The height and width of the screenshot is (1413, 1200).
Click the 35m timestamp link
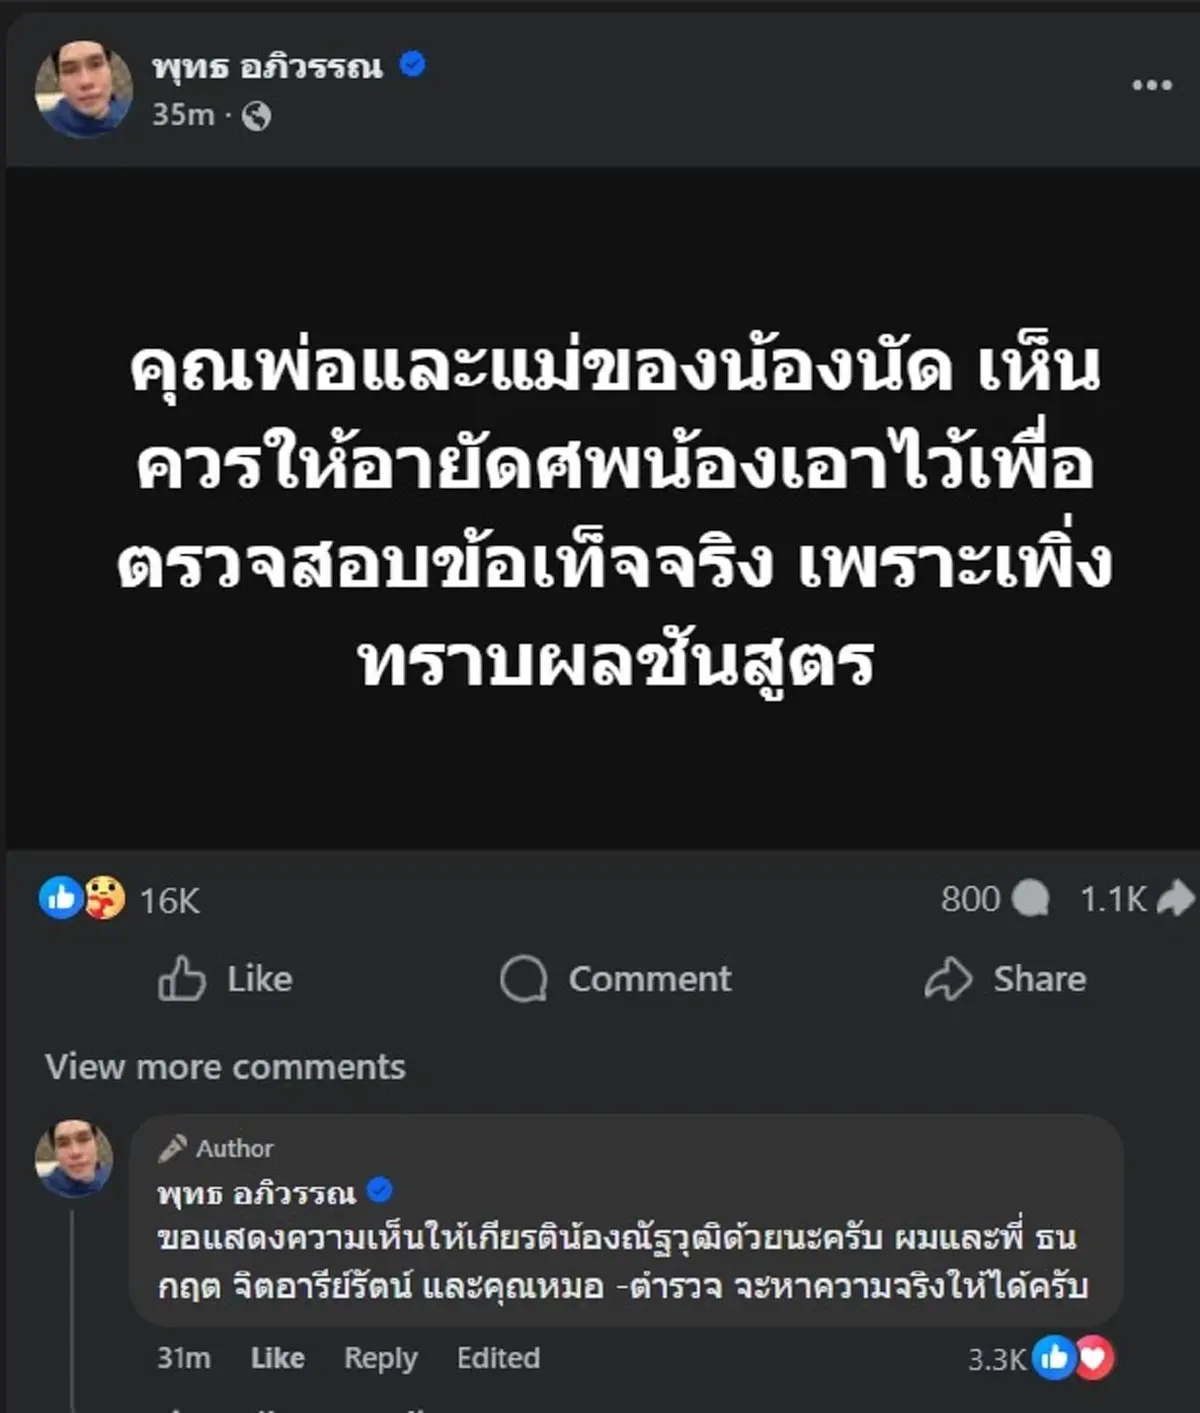pyautogui.click(x=180, y=117)
